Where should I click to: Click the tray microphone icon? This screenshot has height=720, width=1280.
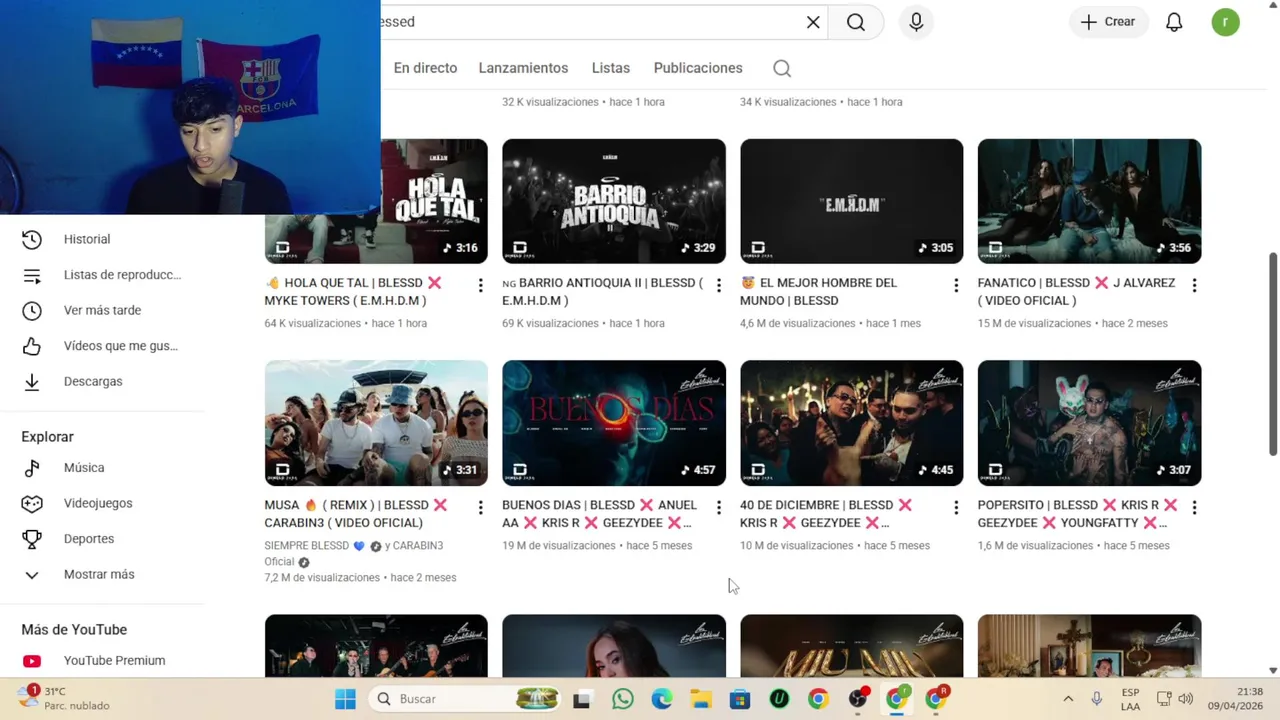[x=1096, y=699]
